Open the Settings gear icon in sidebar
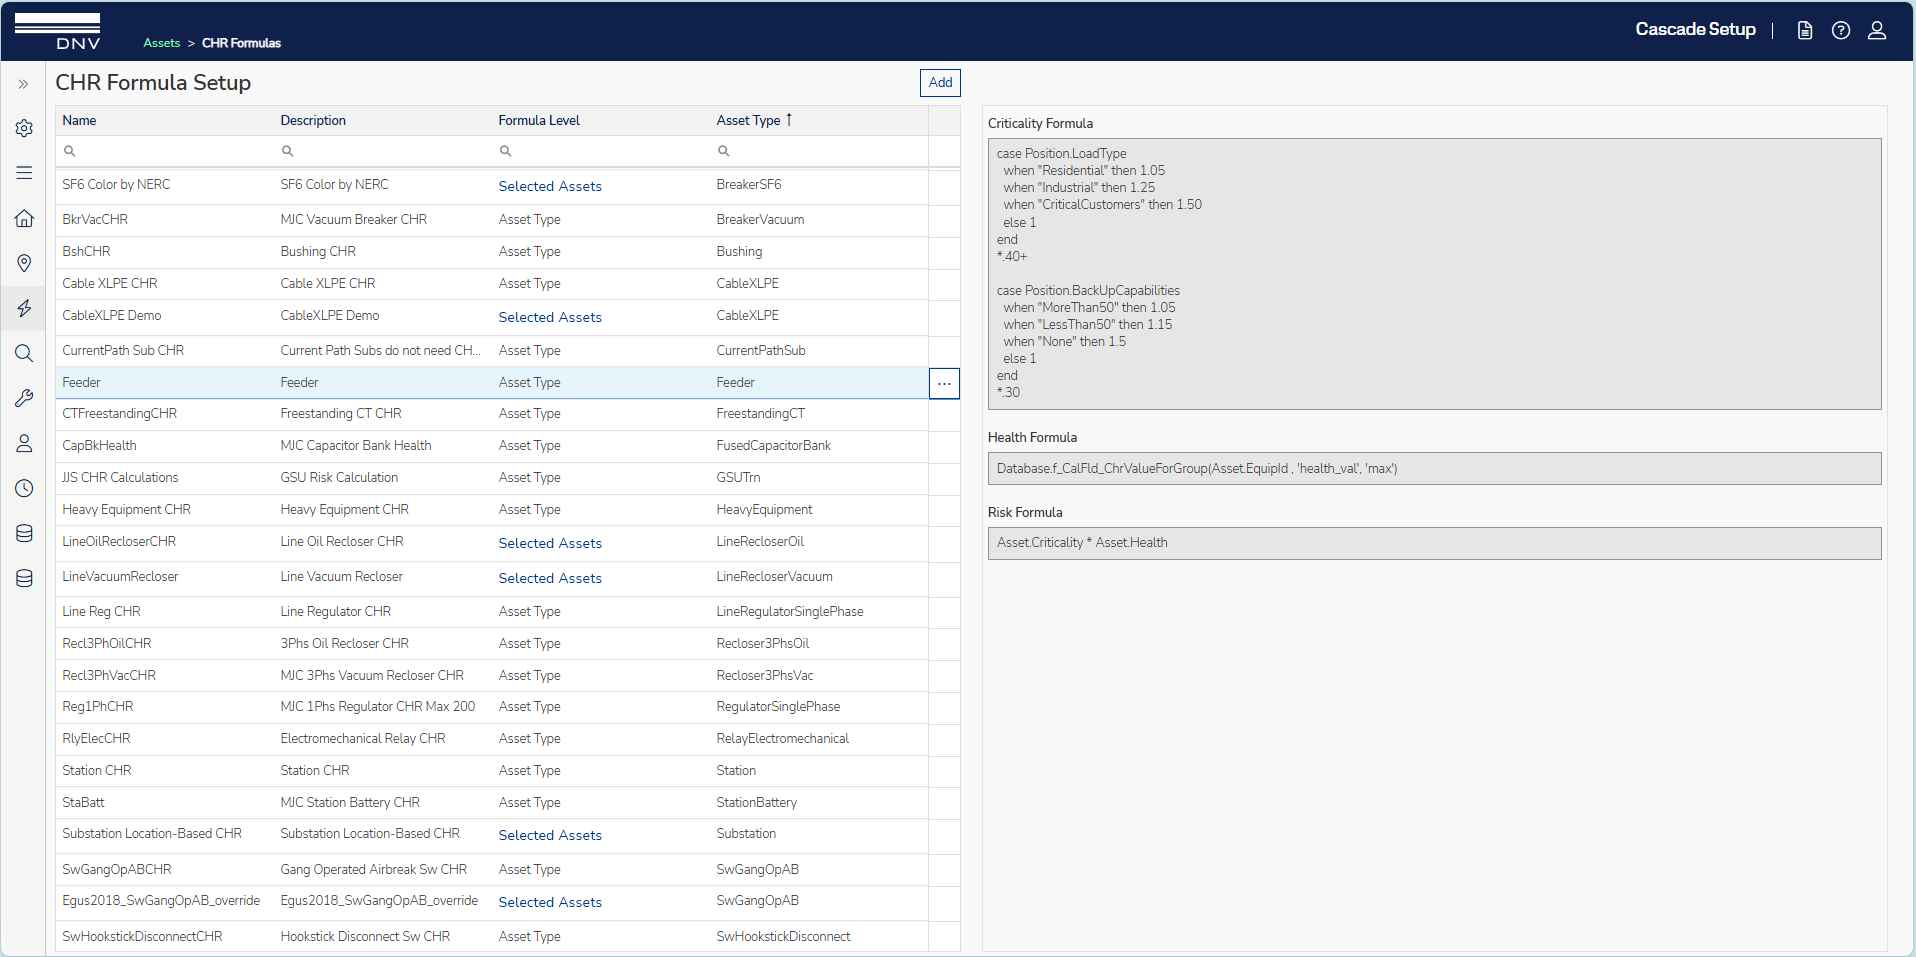This screenshot has width=1916, height=957. pyautogui.click(x=24, y=128)
